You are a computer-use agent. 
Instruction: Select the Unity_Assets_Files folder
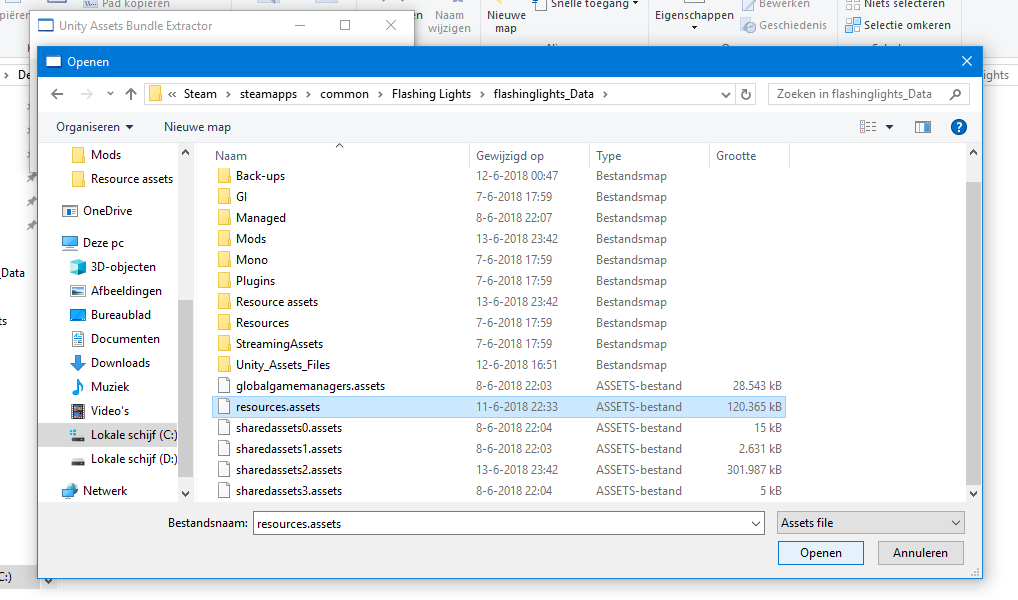point(282,365)
